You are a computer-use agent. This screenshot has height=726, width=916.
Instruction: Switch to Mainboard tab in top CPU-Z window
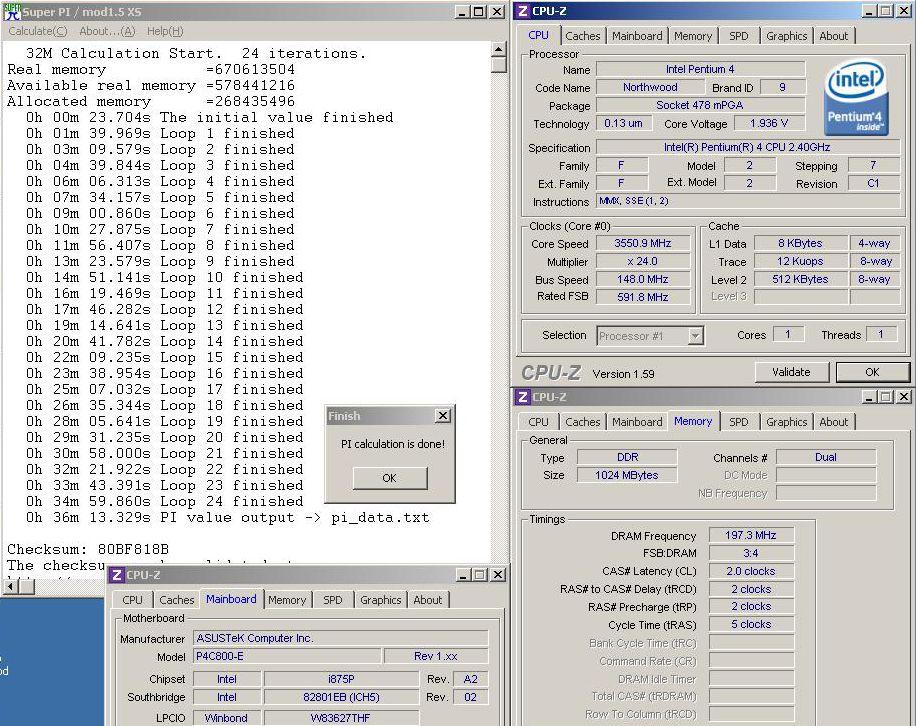coord(637,36)
